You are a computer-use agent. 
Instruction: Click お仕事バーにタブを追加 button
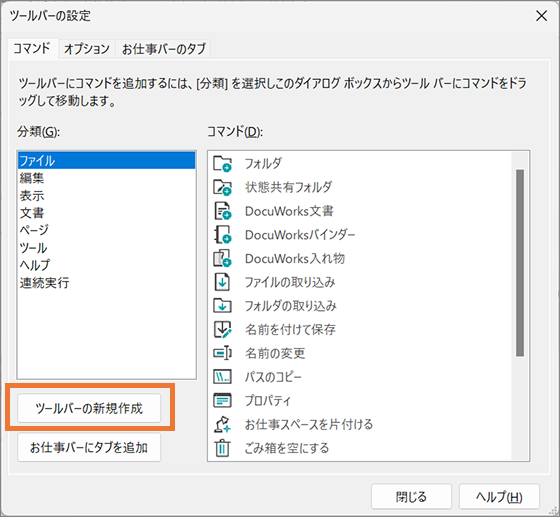point(89,447)
